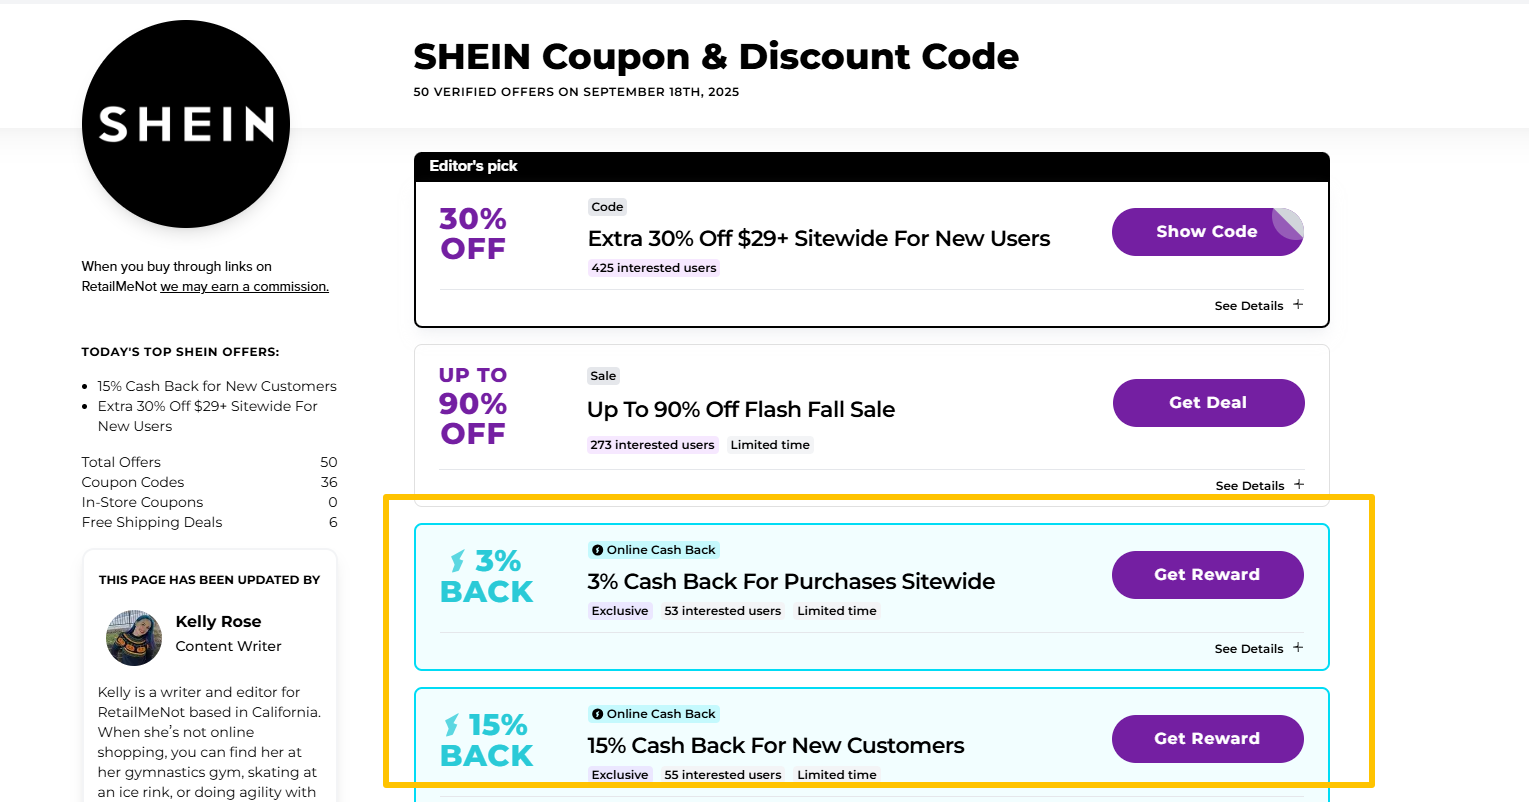
Task: Open Kelly Rose's profile photo
Action: 133,637
